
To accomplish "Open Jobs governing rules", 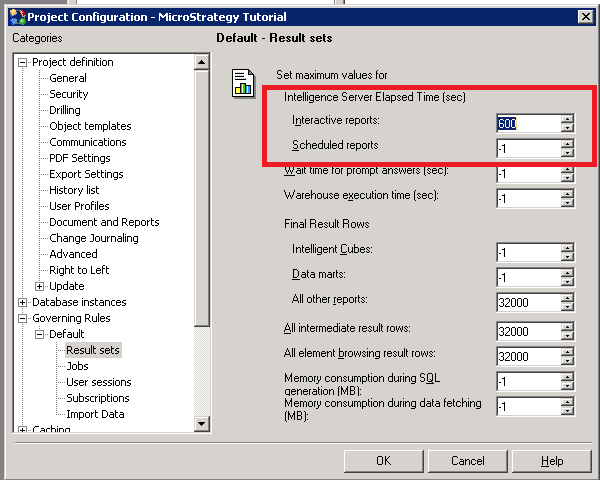I will [x=77, y=366].
